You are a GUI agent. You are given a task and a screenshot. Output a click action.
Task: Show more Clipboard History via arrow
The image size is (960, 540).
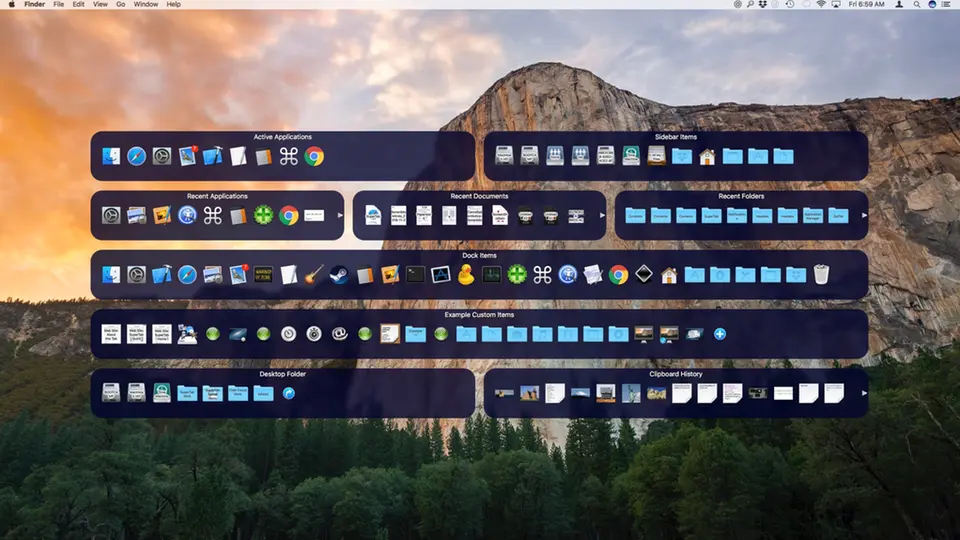[x=863, y=393]
